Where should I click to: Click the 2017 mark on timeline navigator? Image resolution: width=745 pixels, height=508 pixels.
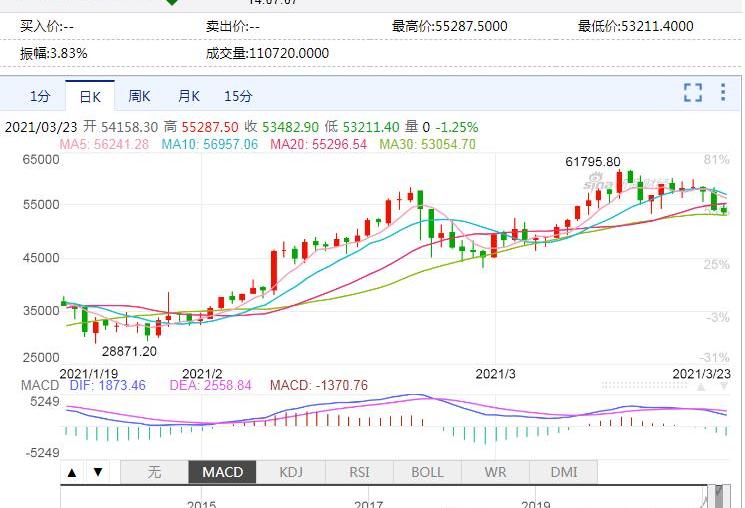click(x=369, y=503)
